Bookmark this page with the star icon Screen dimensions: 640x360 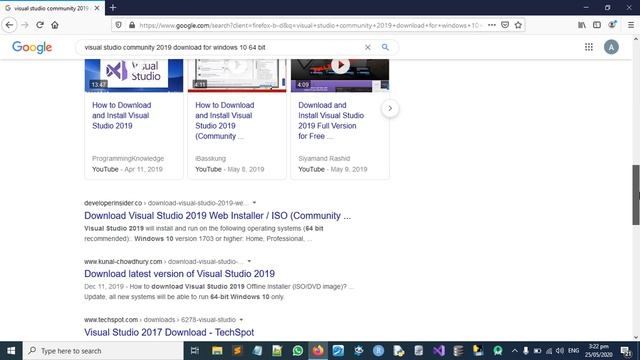(x=518, y=25)
